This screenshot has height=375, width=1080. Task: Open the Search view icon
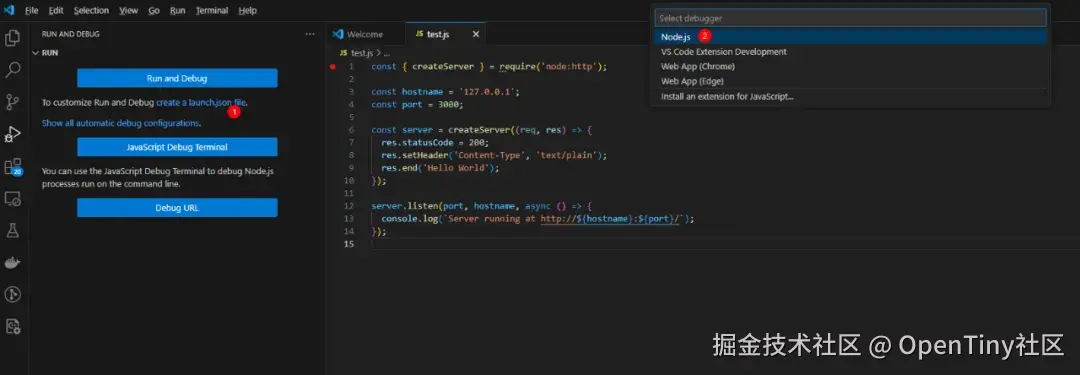coord(12,69)
